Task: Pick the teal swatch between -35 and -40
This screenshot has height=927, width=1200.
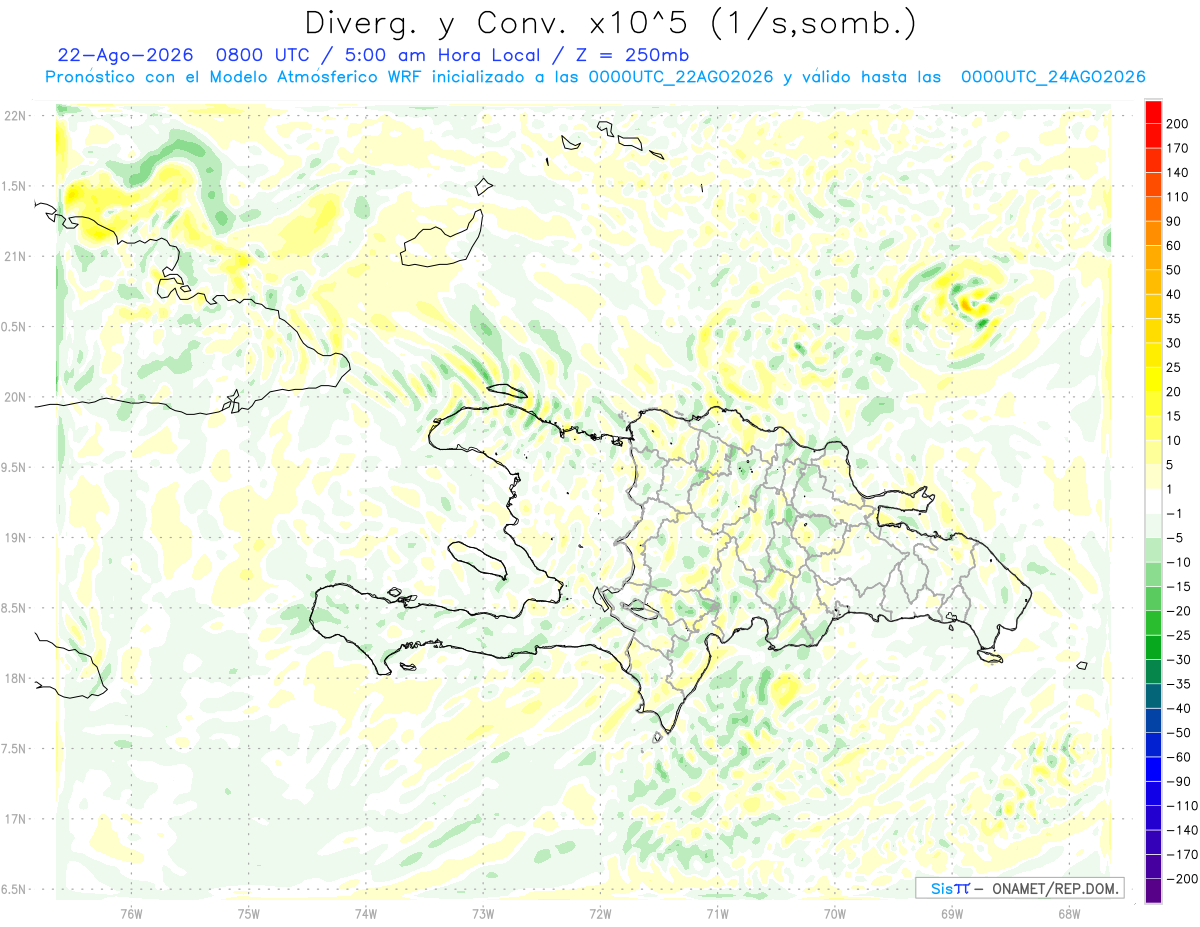Action: pos(1153,697)
